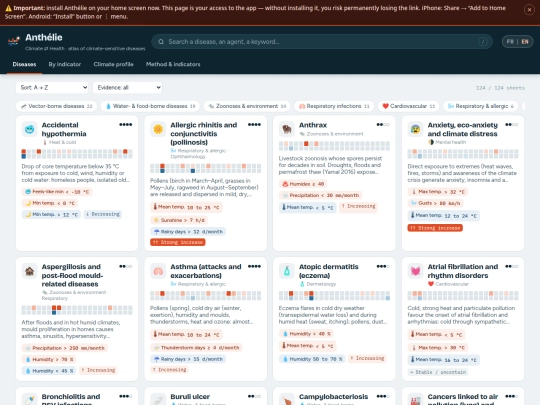540x405 pixels.
Task: Switch to Climate profile tab
Action: tap(113, 64)
